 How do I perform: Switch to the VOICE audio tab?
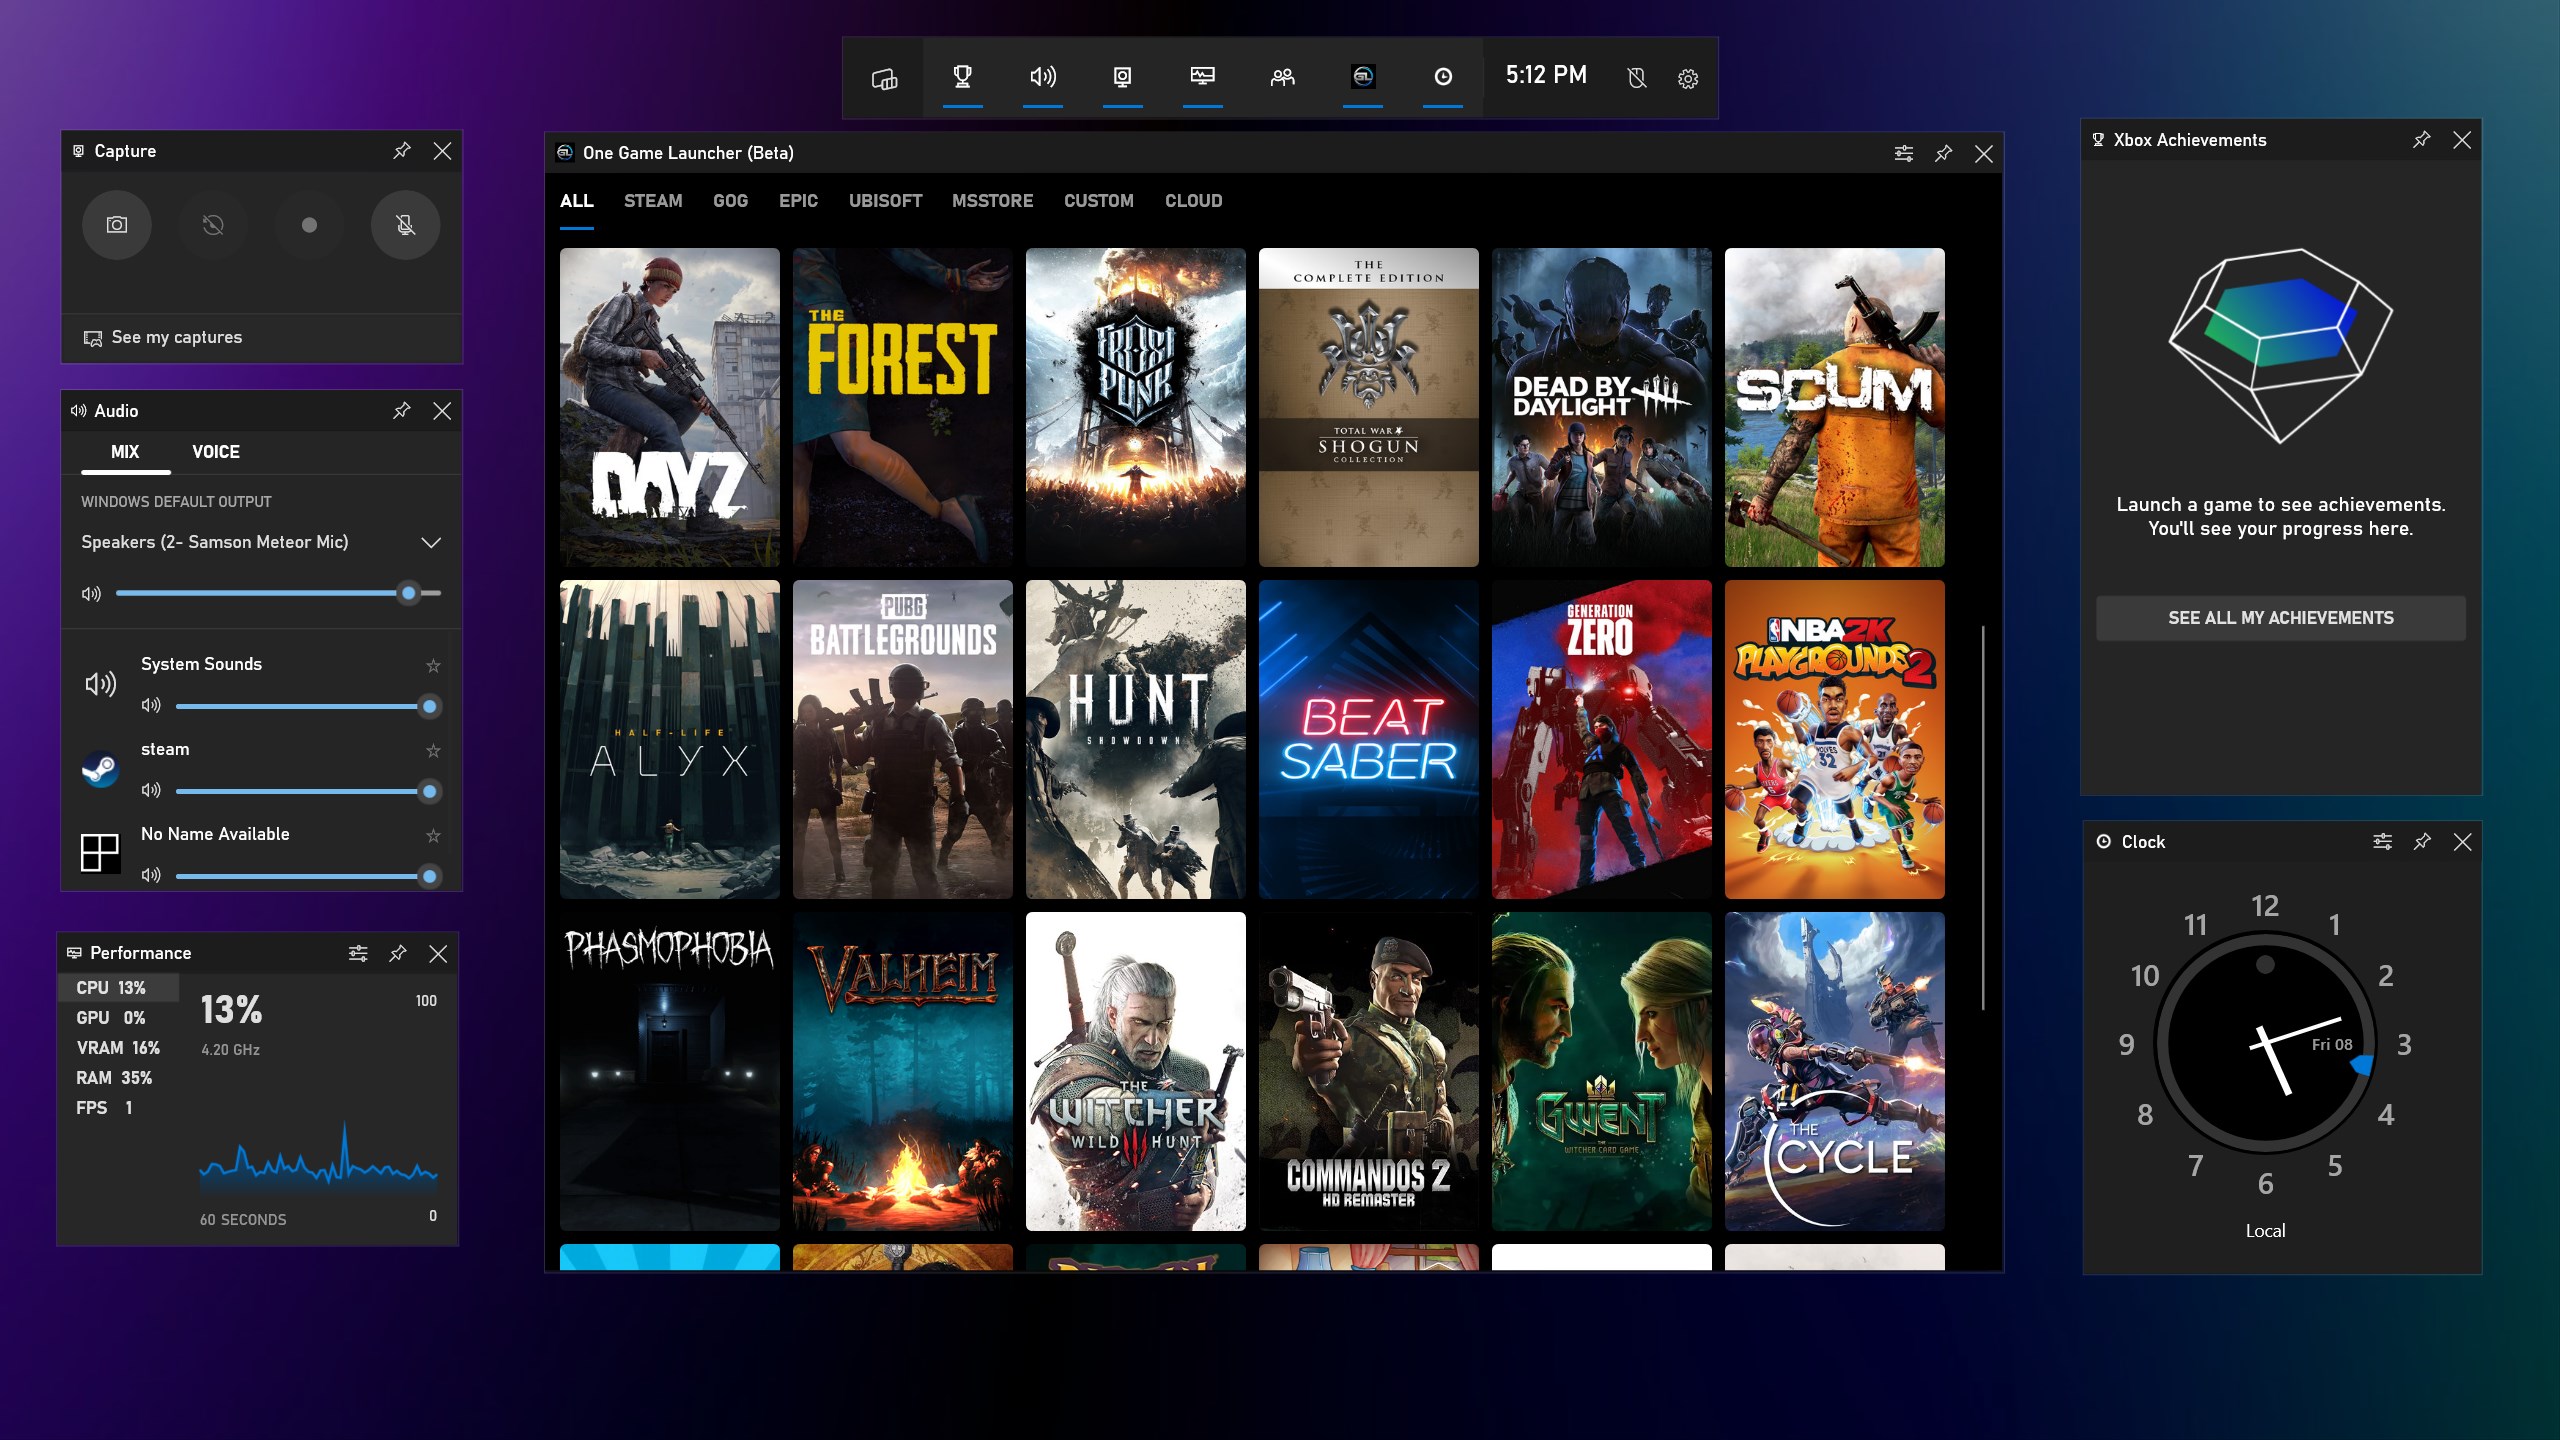(215, 452)
